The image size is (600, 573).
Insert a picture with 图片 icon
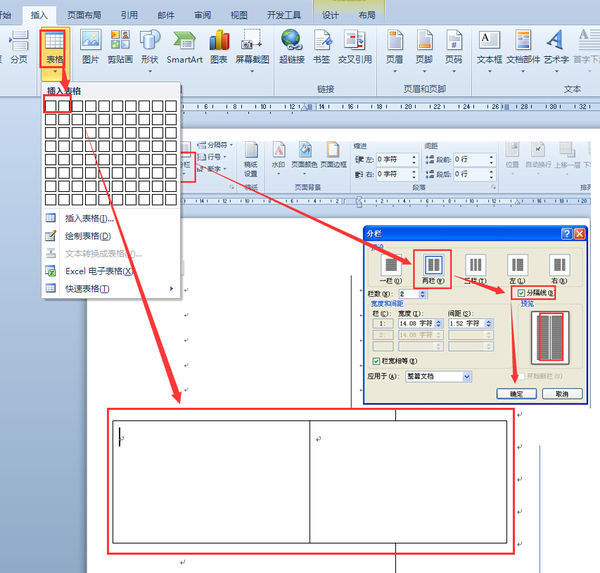pyautogui.click(x=91, y=46)
